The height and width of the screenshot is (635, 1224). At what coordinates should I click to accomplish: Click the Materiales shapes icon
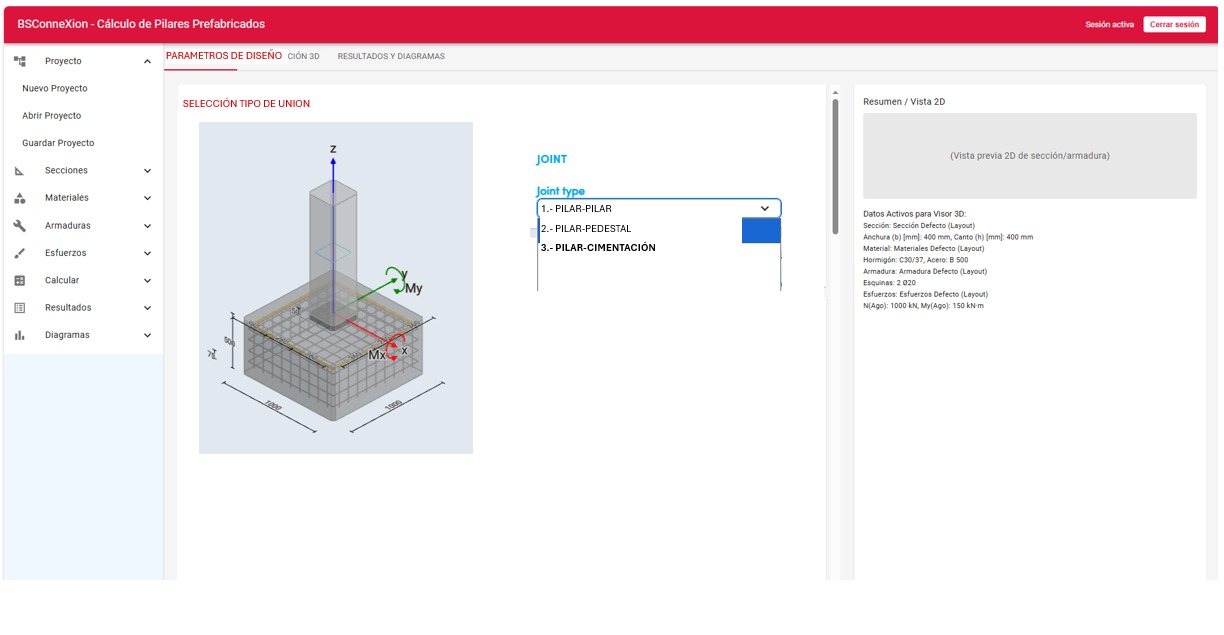[x=19, y=198]
